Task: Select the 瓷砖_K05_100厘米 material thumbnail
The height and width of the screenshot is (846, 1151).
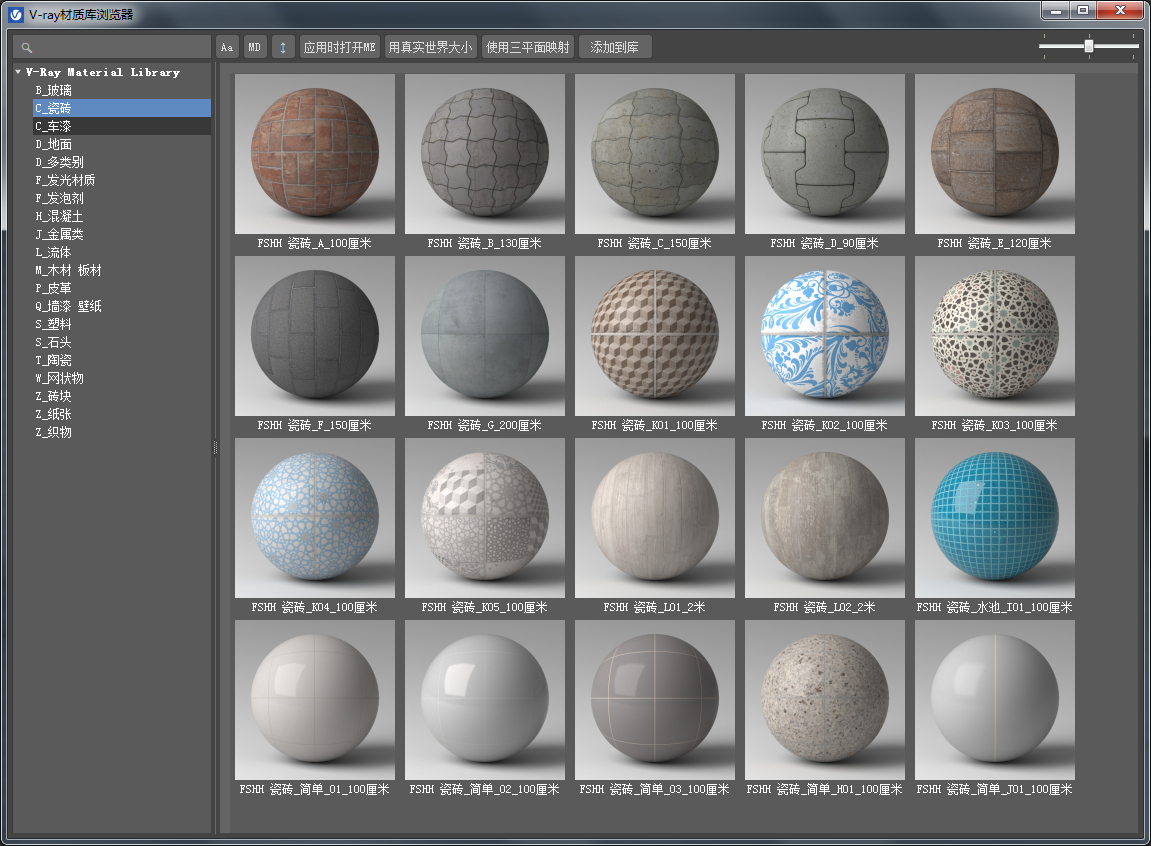Action: (484, 518)
